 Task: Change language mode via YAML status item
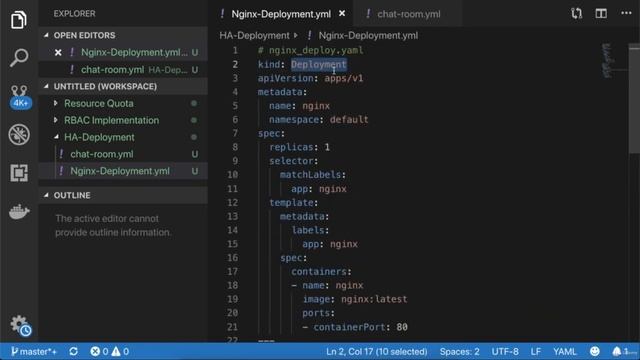pyautogui.click(x=564, y=351)
